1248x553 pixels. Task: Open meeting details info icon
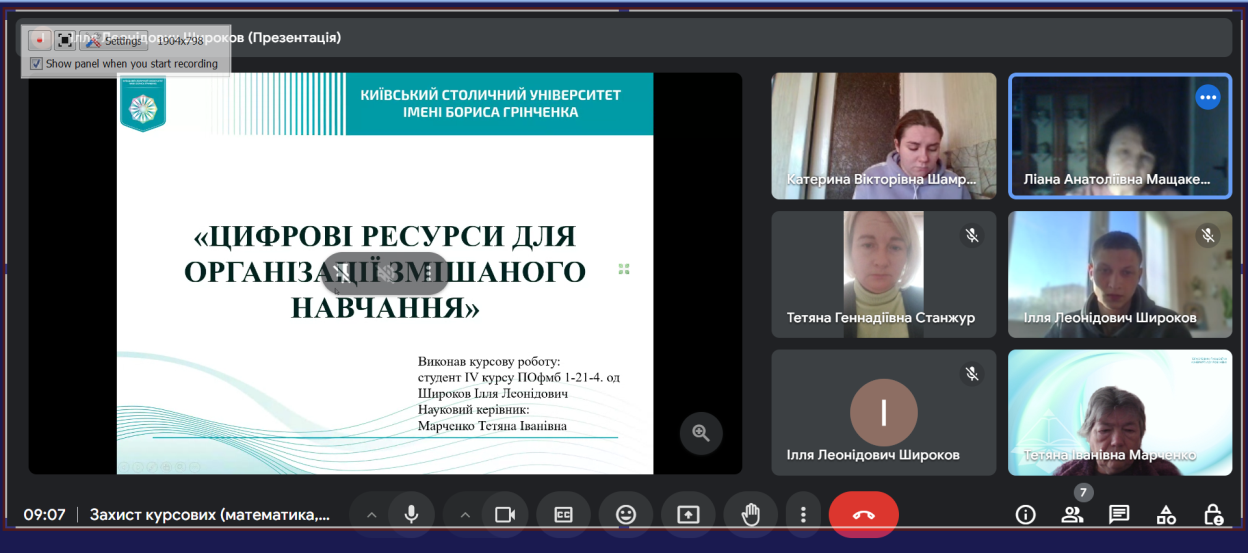(x=1025, y=515)
